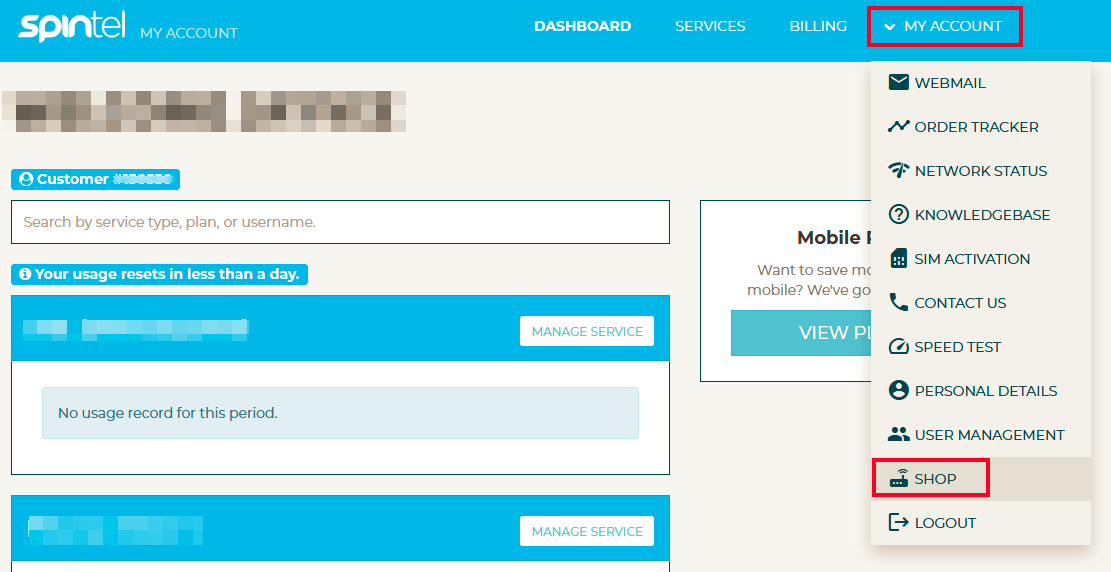The width and height of the screenshot is (1111, 572).
Task: Click Manage Service for the first service
Action: click(587, 331)
